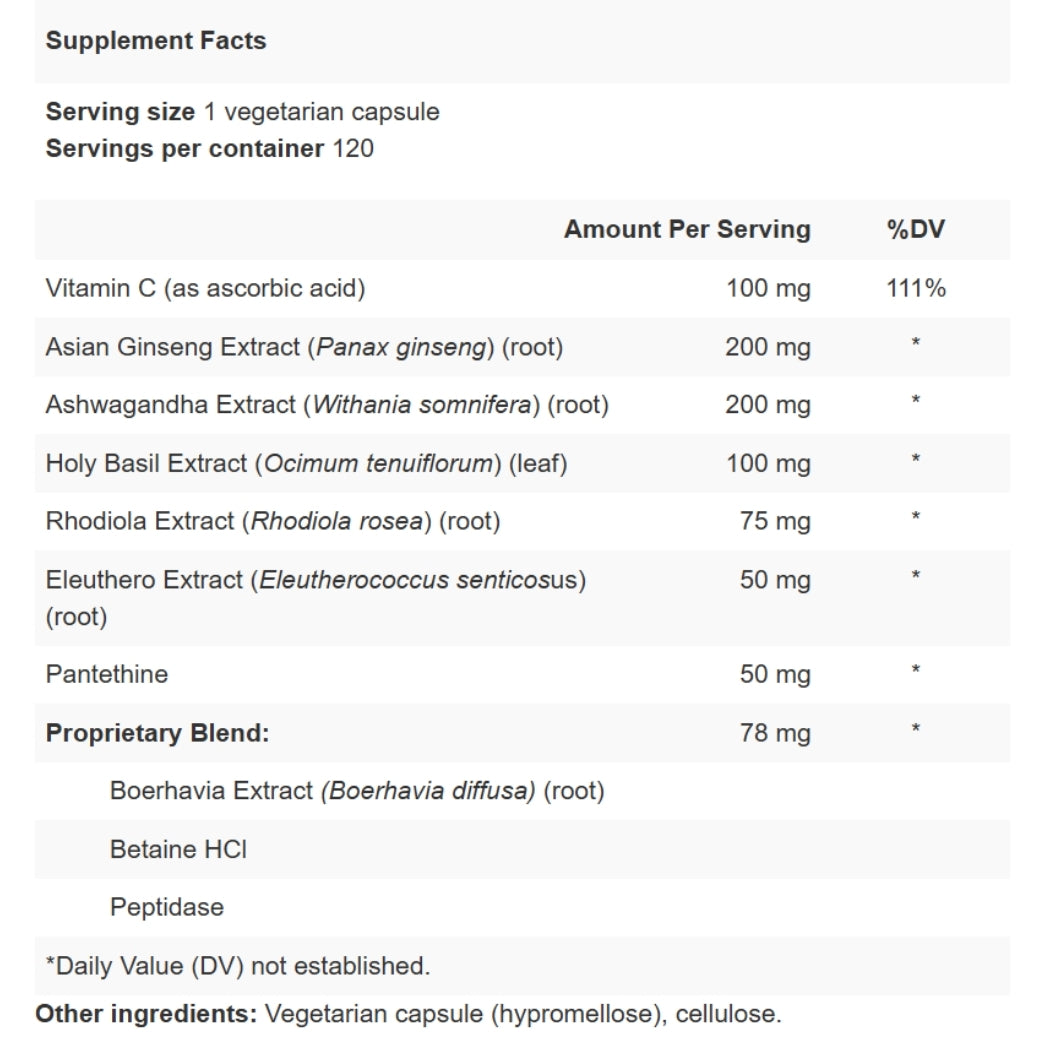Screen dimensions: 1048x1048
Task: Select the Vitamin C ingredient row
Action: click(205, 289)
